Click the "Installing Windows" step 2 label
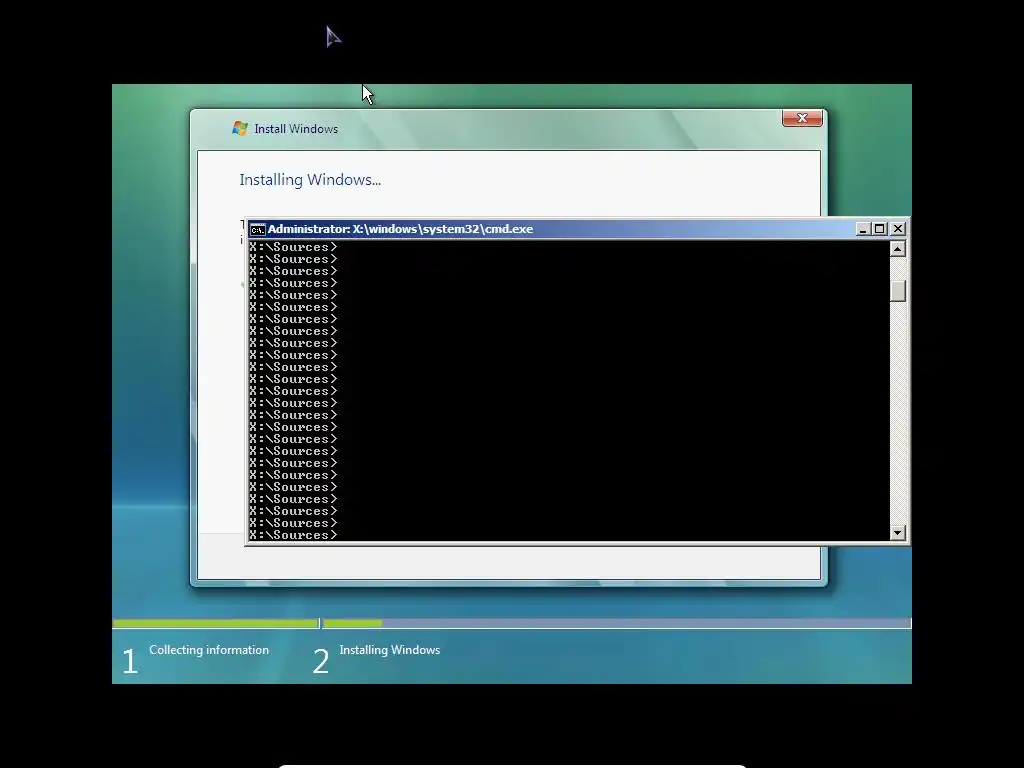 (390, 650)
